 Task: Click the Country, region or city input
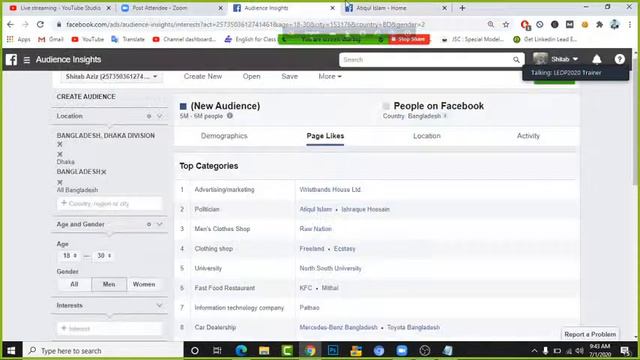coord(109,203)
